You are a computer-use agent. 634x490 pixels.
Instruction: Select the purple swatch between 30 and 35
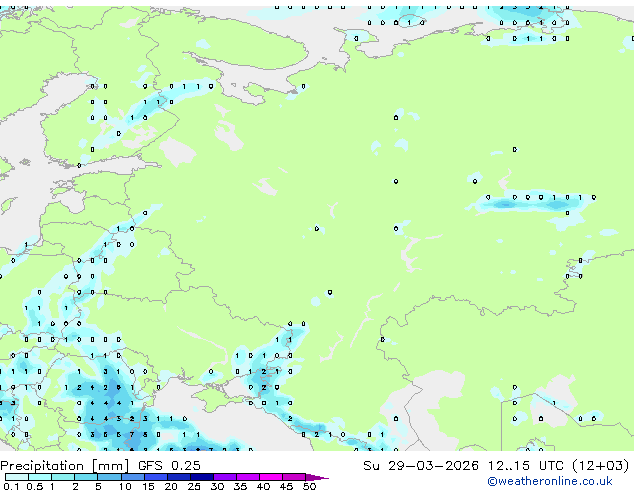225,477
